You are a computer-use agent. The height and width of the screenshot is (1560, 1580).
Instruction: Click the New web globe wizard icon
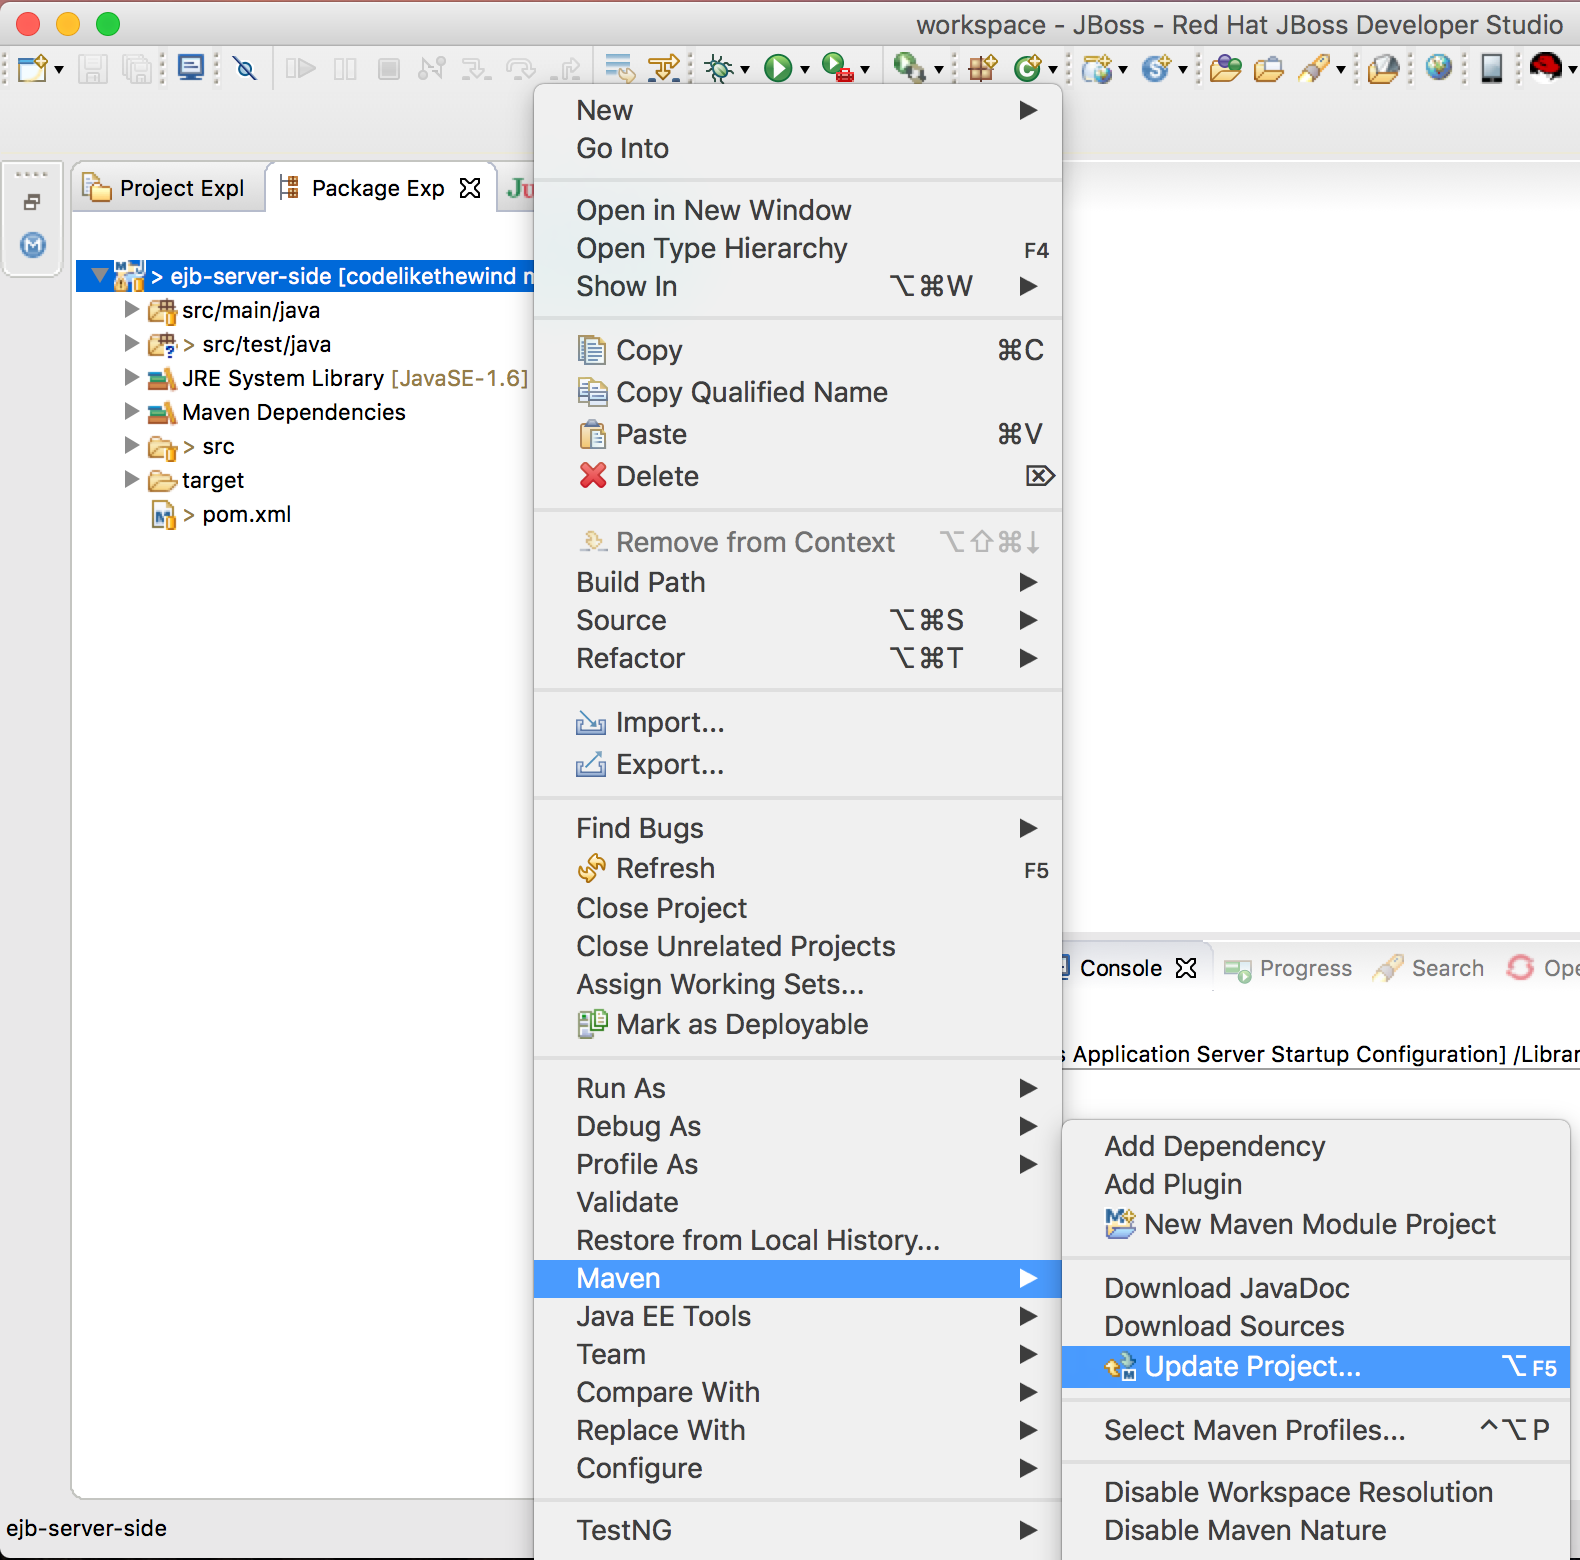pyautogui.click(x=1097, y=68)
